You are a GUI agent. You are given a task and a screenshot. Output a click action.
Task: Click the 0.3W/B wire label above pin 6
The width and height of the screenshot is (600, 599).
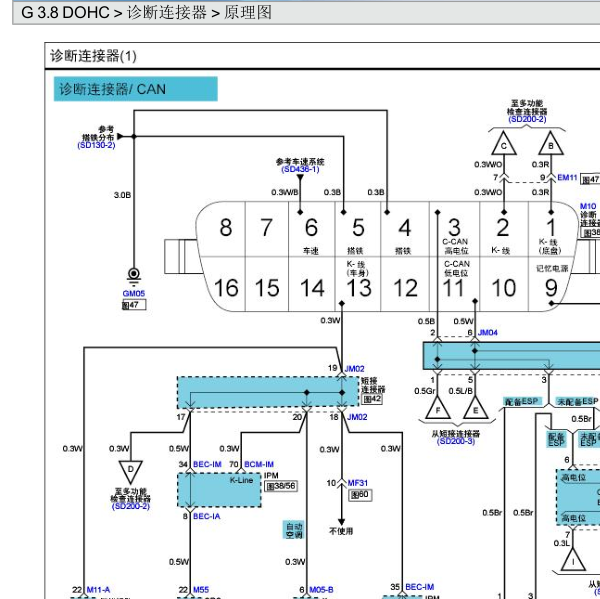[284, 192]
